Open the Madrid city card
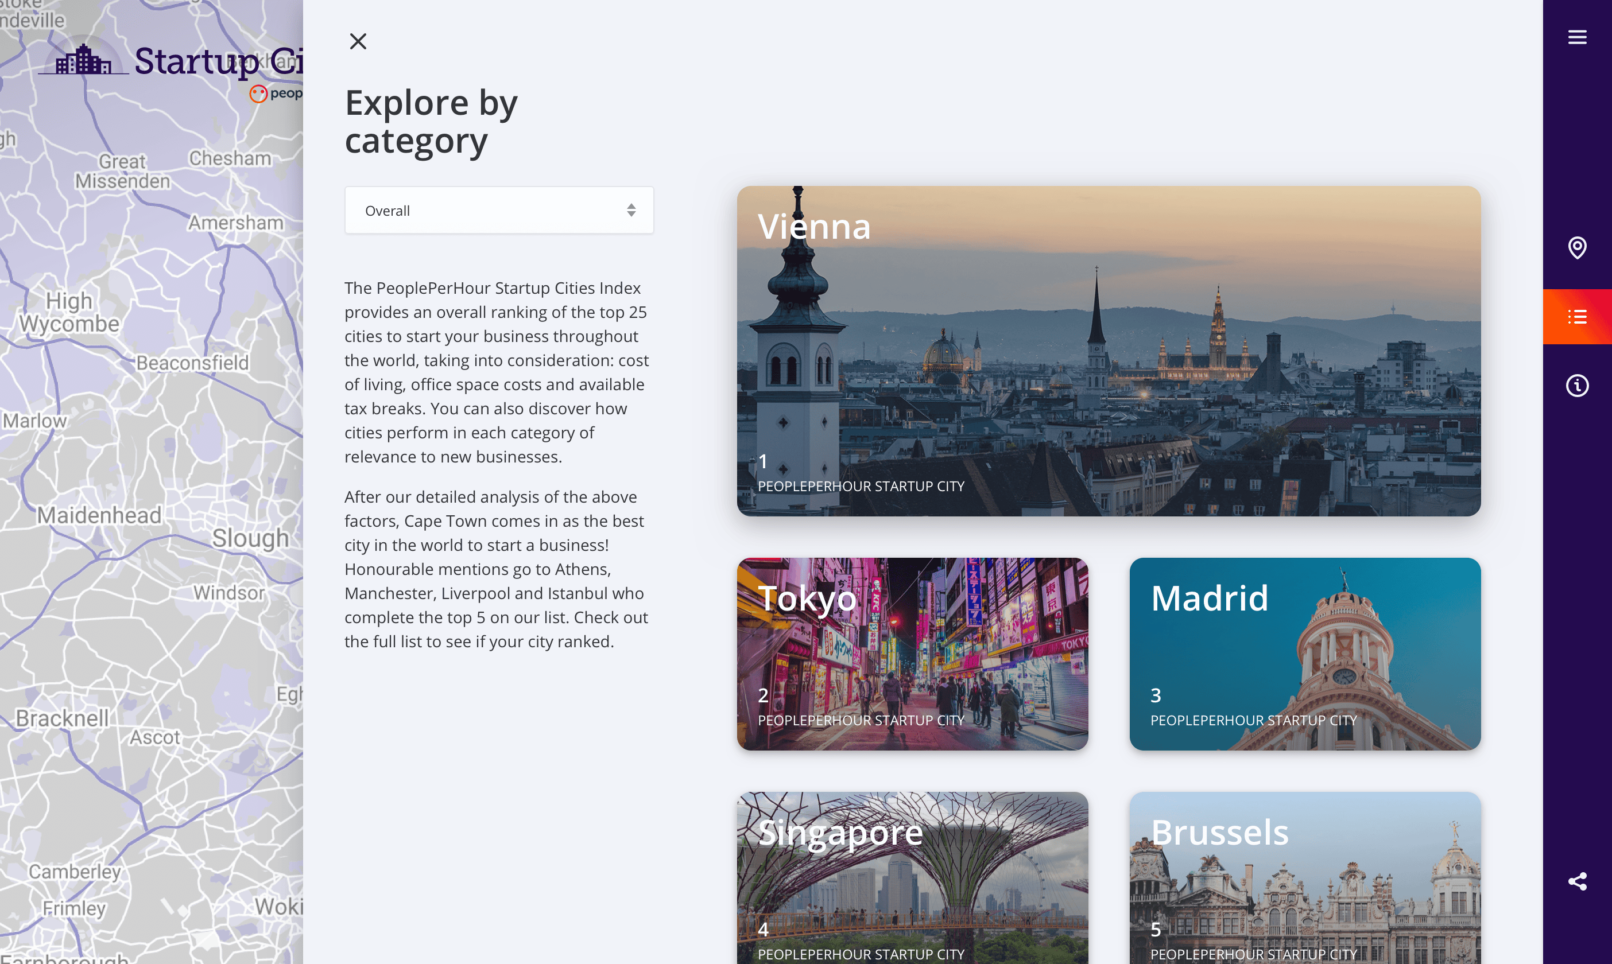The image size is (1612, 964). point(1304,654)
